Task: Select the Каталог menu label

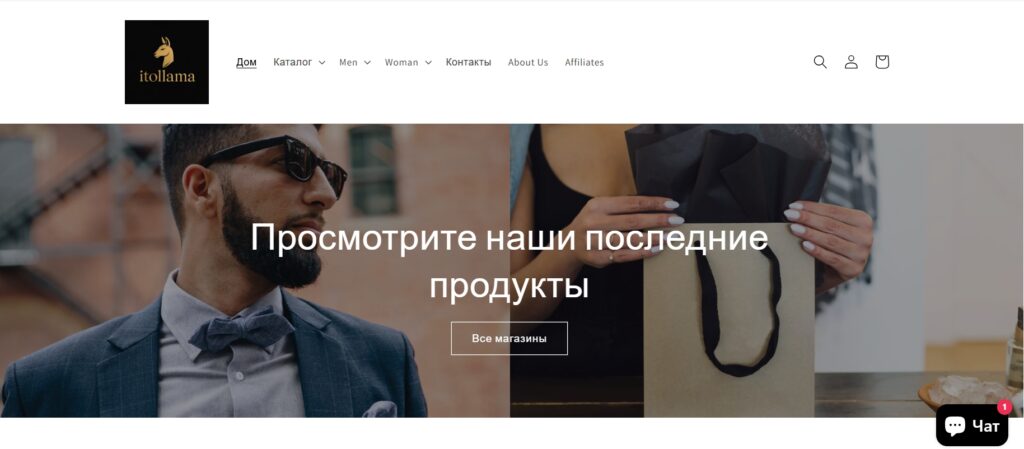Action: coord(293,62)
